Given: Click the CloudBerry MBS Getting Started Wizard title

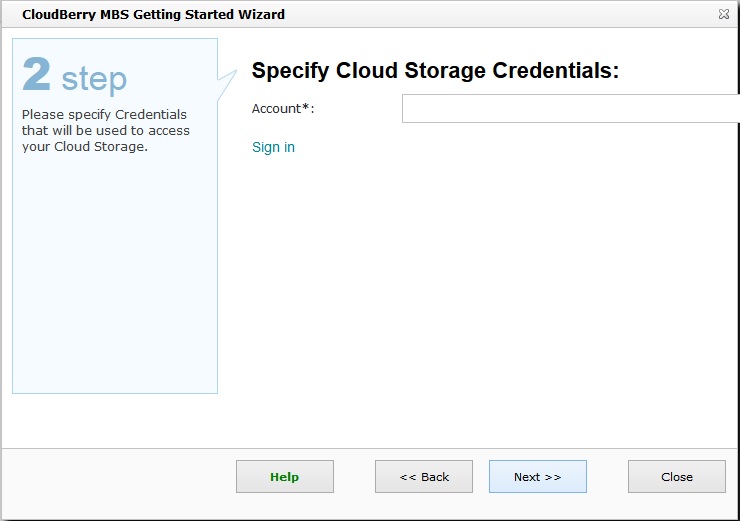Looking at the screenshot, I should (x=153, y=15).
